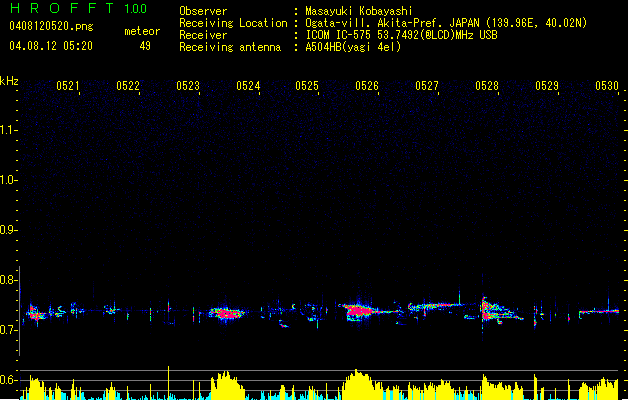Click the strong meteor echo below the 0526 marker
This screenshot has height=400, width=629.
click(360, 311)
